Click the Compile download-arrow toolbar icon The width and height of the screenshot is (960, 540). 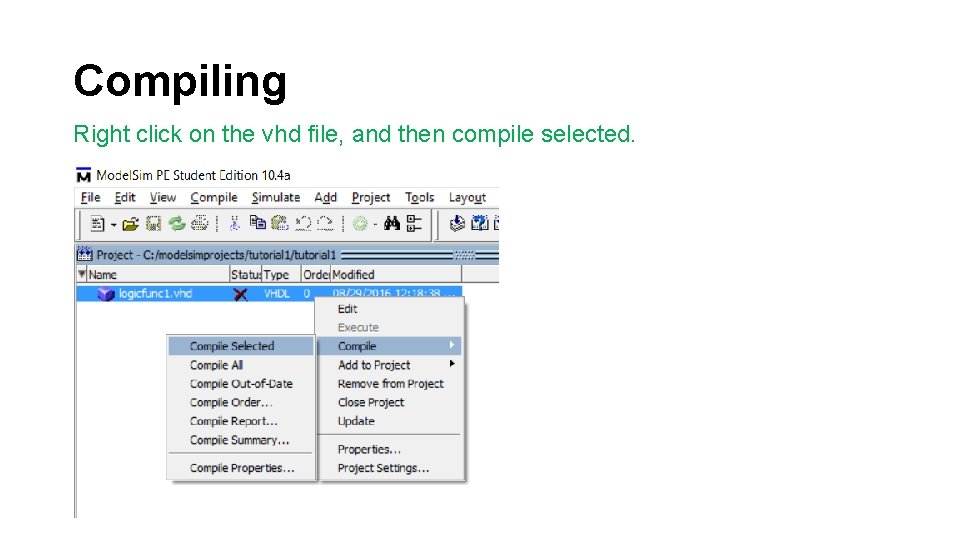[457, 223]
